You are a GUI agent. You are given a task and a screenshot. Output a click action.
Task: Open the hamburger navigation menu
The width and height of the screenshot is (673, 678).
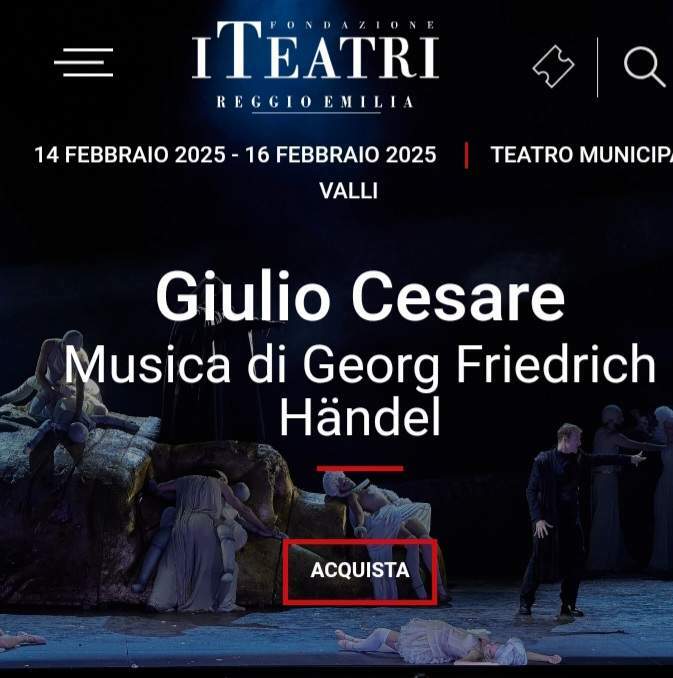click(x=83, y=62)
